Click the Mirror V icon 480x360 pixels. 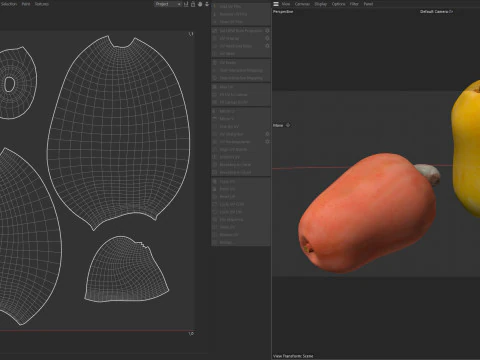tap(215, 119)
